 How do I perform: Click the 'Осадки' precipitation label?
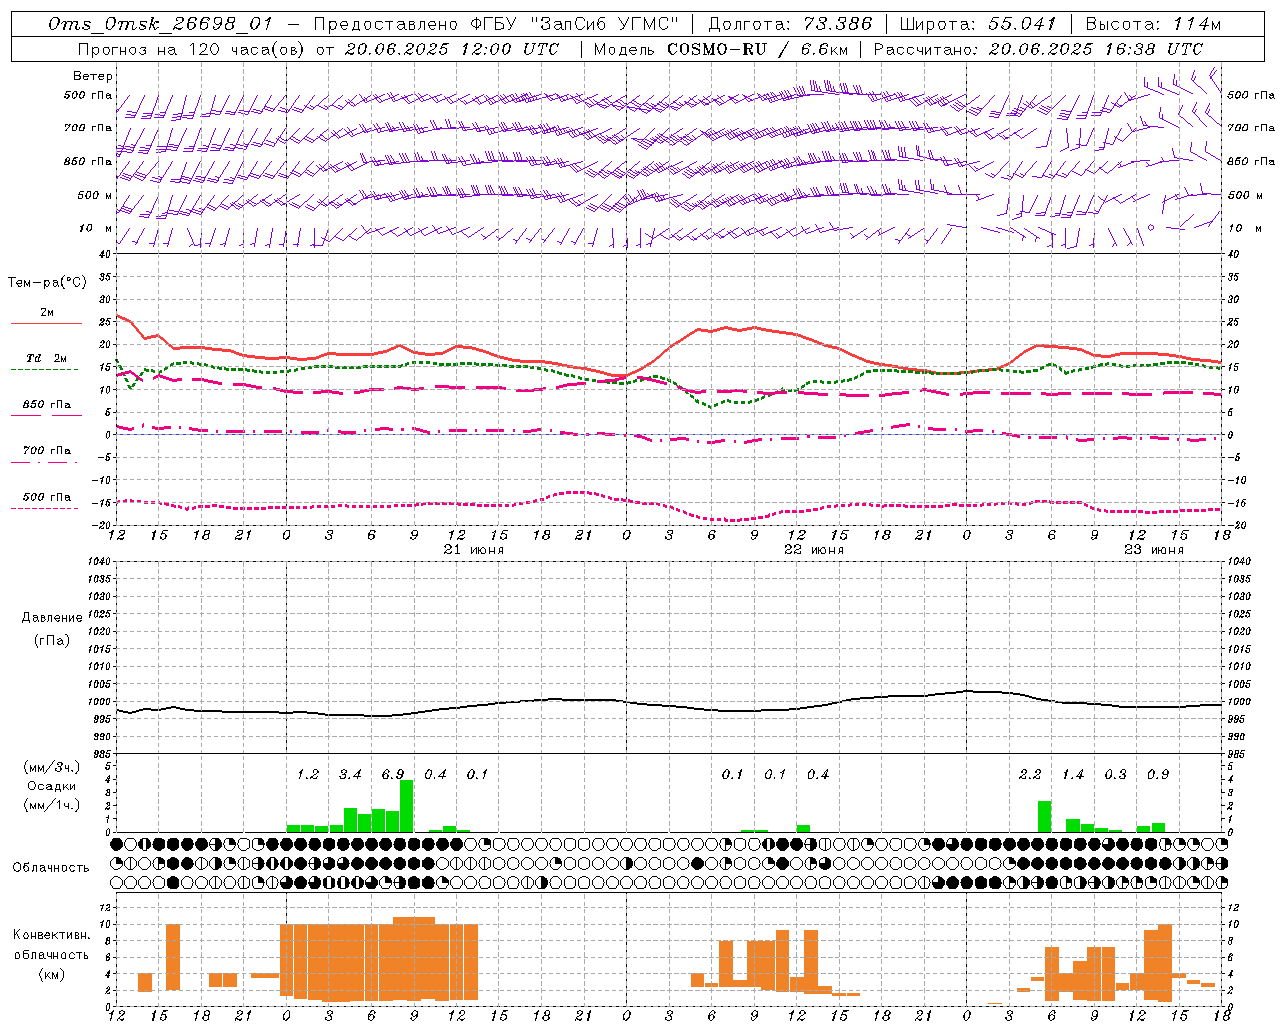[x=52, y=786]
